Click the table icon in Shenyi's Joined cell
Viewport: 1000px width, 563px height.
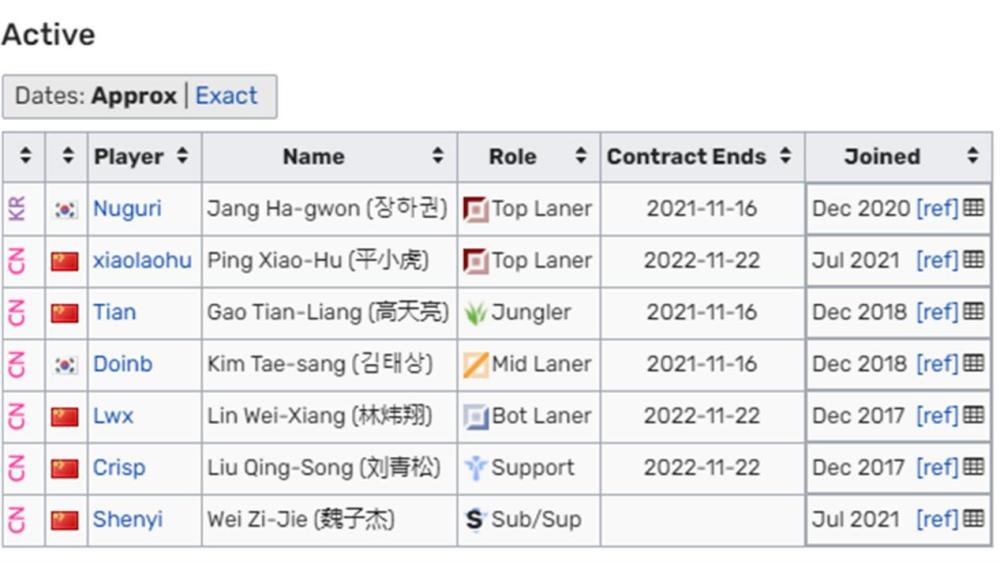[x=973, y=518]
